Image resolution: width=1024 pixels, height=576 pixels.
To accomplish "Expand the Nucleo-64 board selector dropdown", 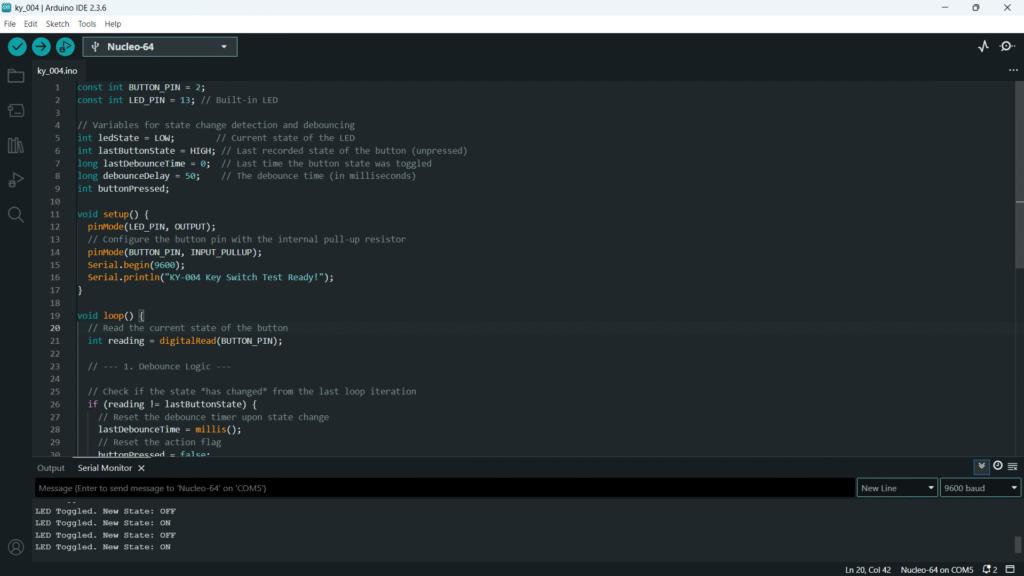I will pos(160,47).
